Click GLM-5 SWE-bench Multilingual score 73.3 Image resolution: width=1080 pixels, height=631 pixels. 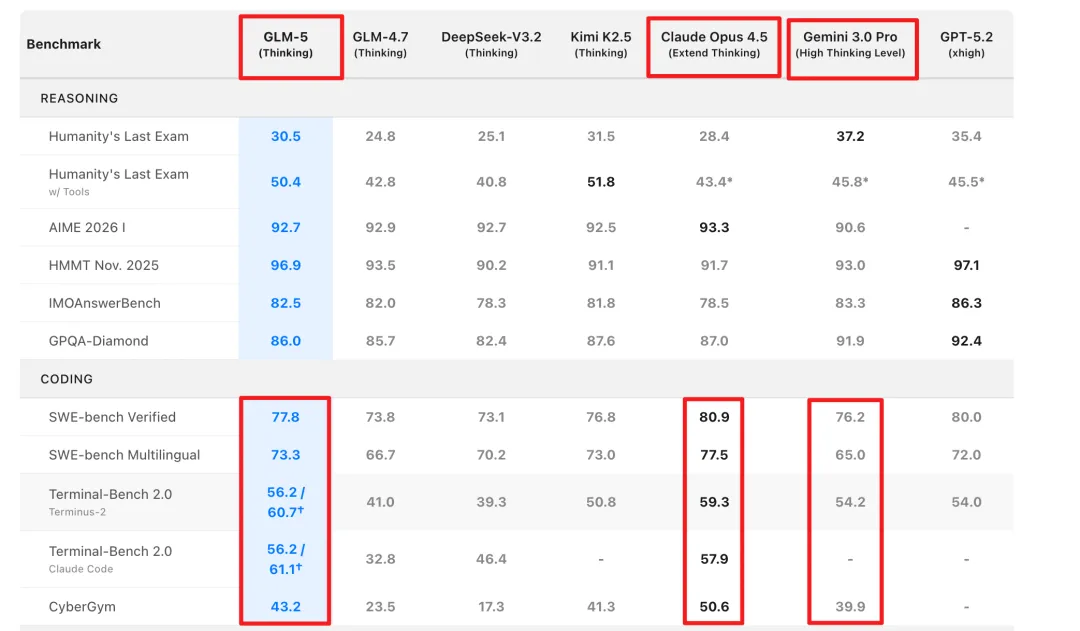[x=286, y=455]
